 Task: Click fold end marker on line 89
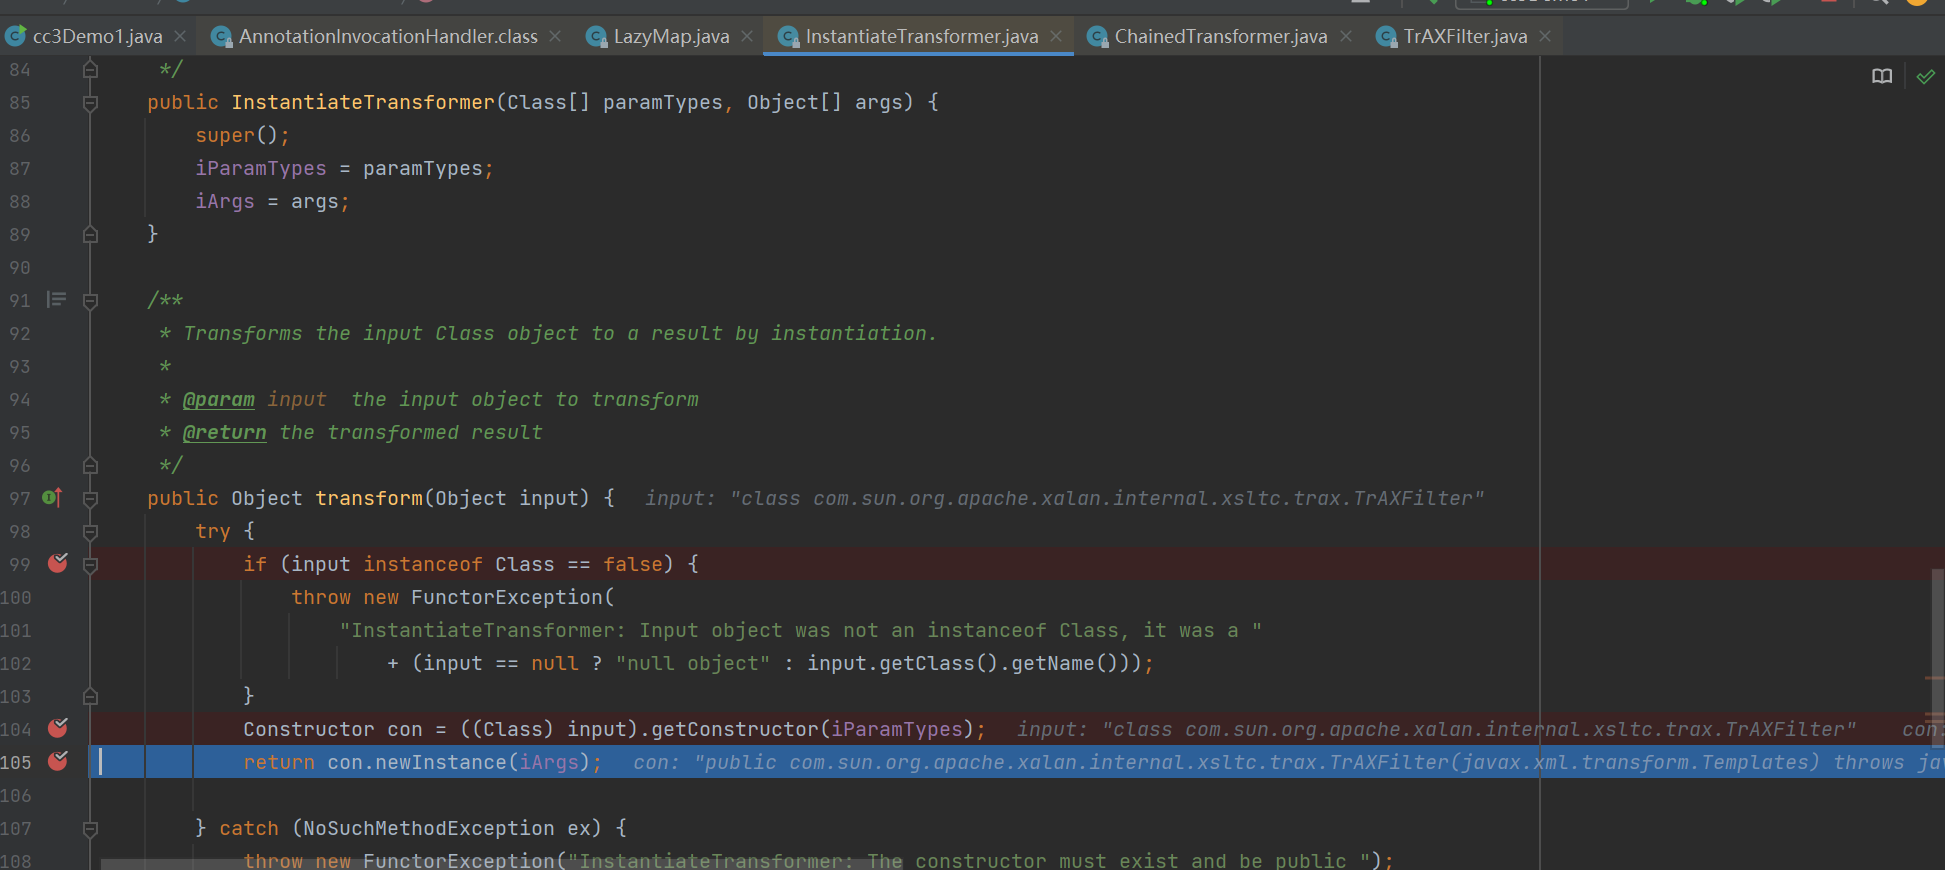(90, 234)
